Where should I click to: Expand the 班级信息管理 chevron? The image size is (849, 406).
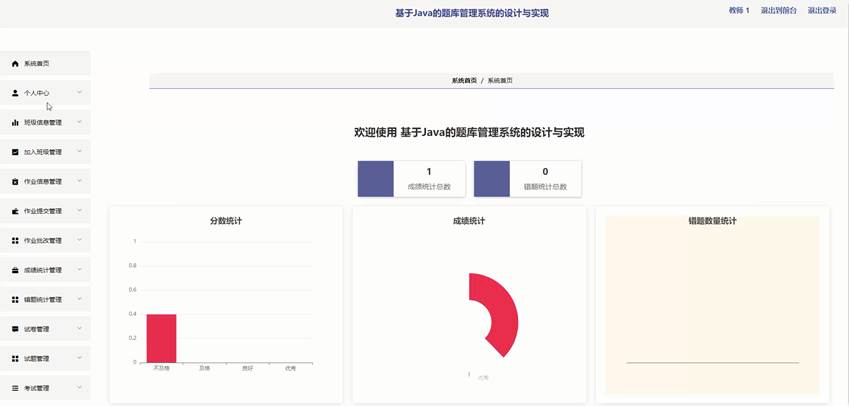(x=80, y=122)
